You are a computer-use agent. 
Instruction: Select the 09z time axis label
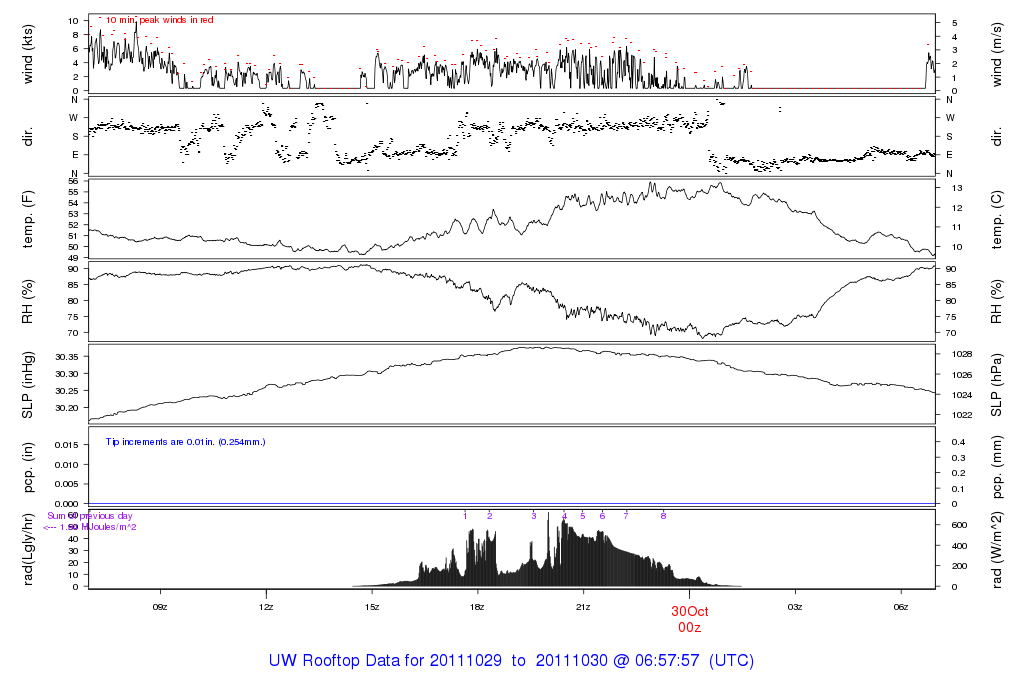click(160, 606)
